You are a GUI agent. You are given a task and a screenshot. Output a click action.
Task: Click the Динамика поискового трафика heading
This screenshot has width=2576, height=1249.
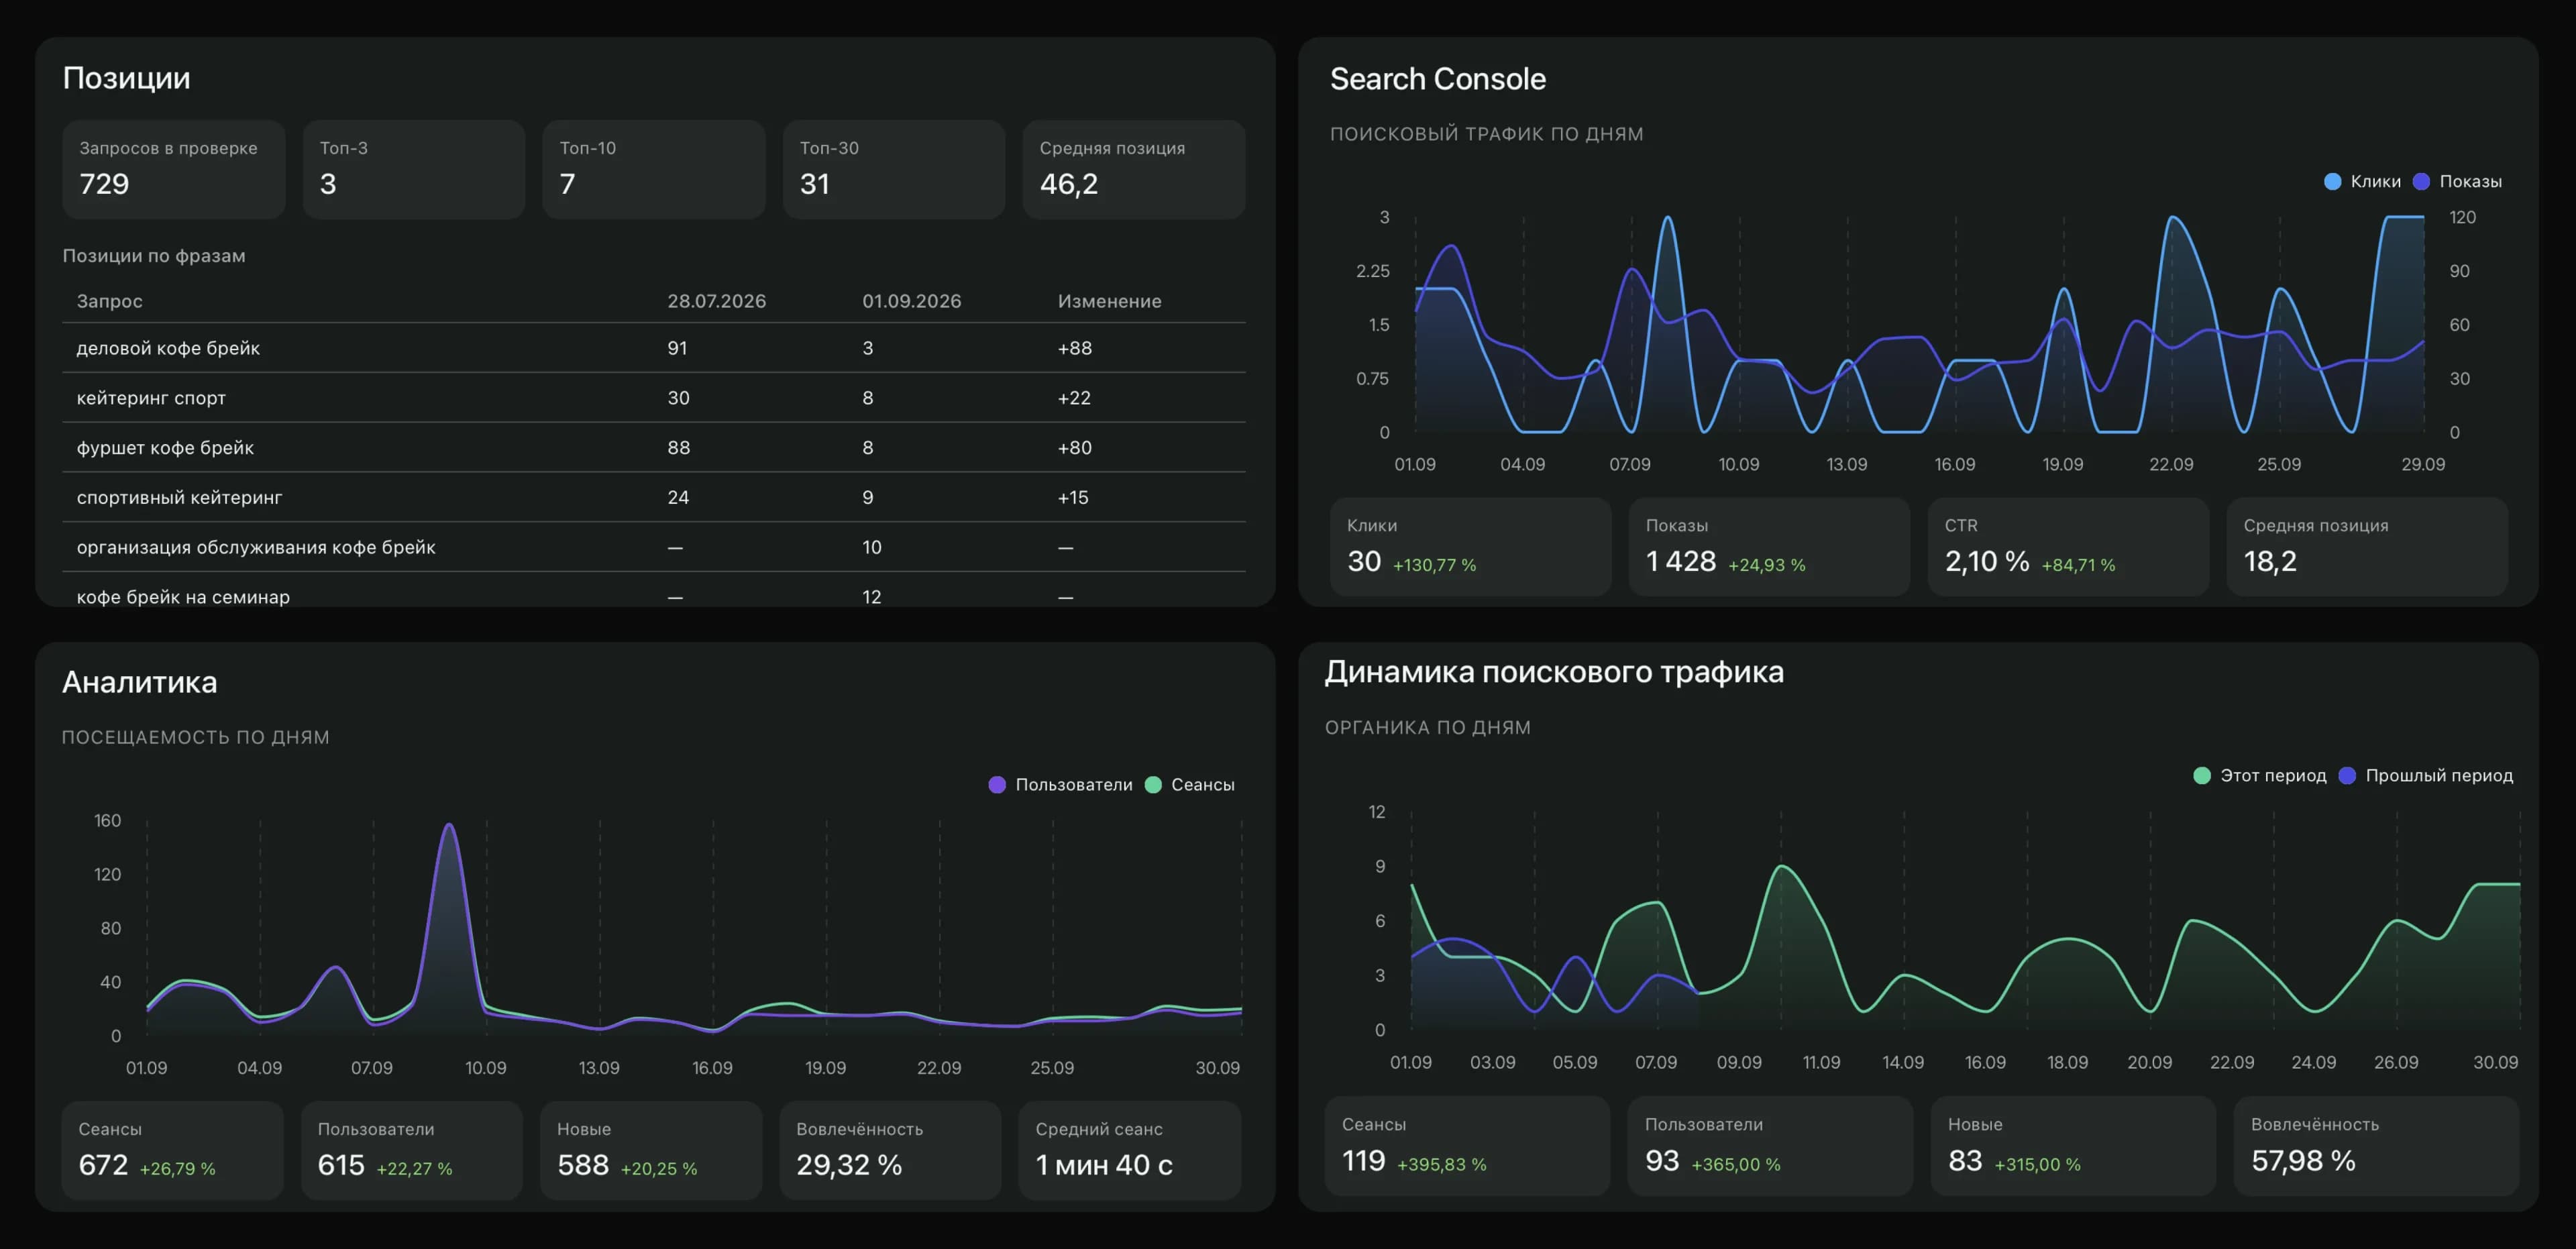tap(1555, 672)
